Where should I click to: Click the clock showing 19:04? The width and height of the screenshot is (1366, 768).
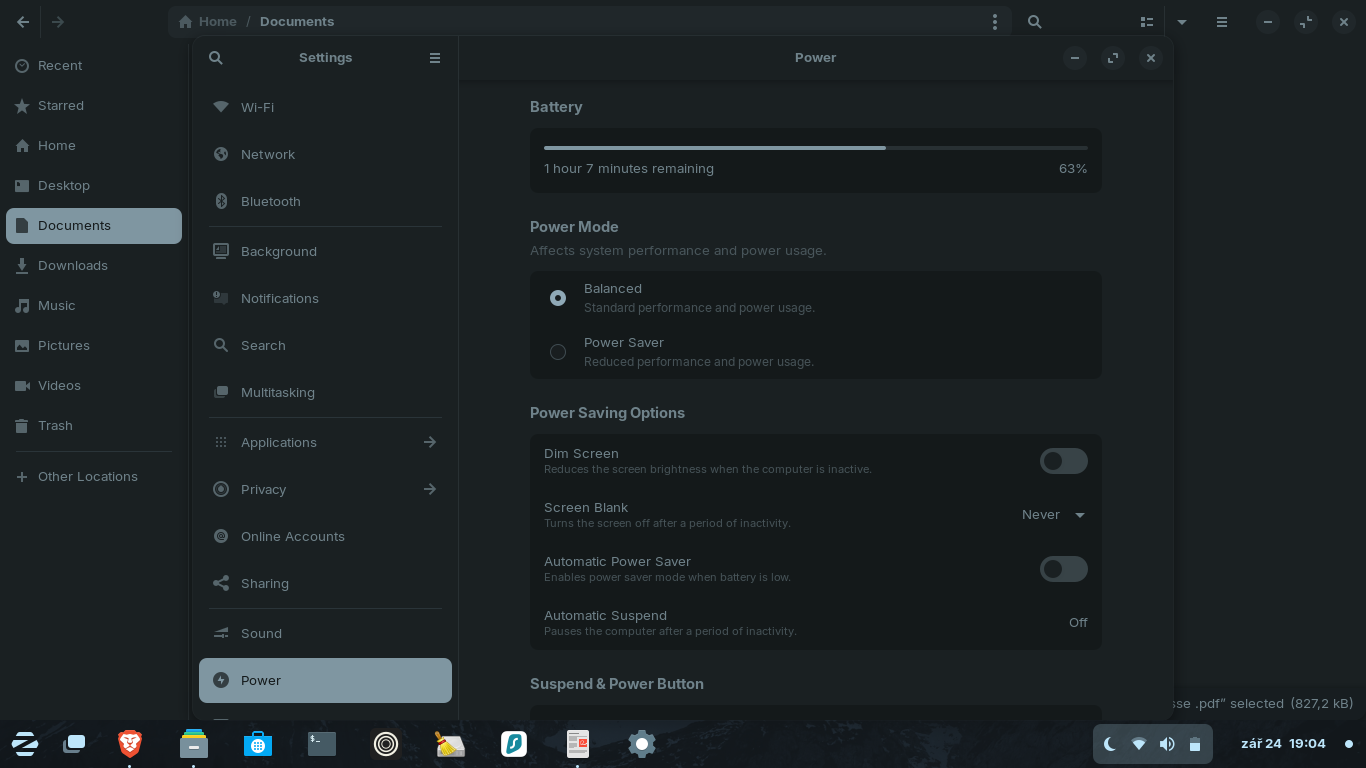point(1307,744)
